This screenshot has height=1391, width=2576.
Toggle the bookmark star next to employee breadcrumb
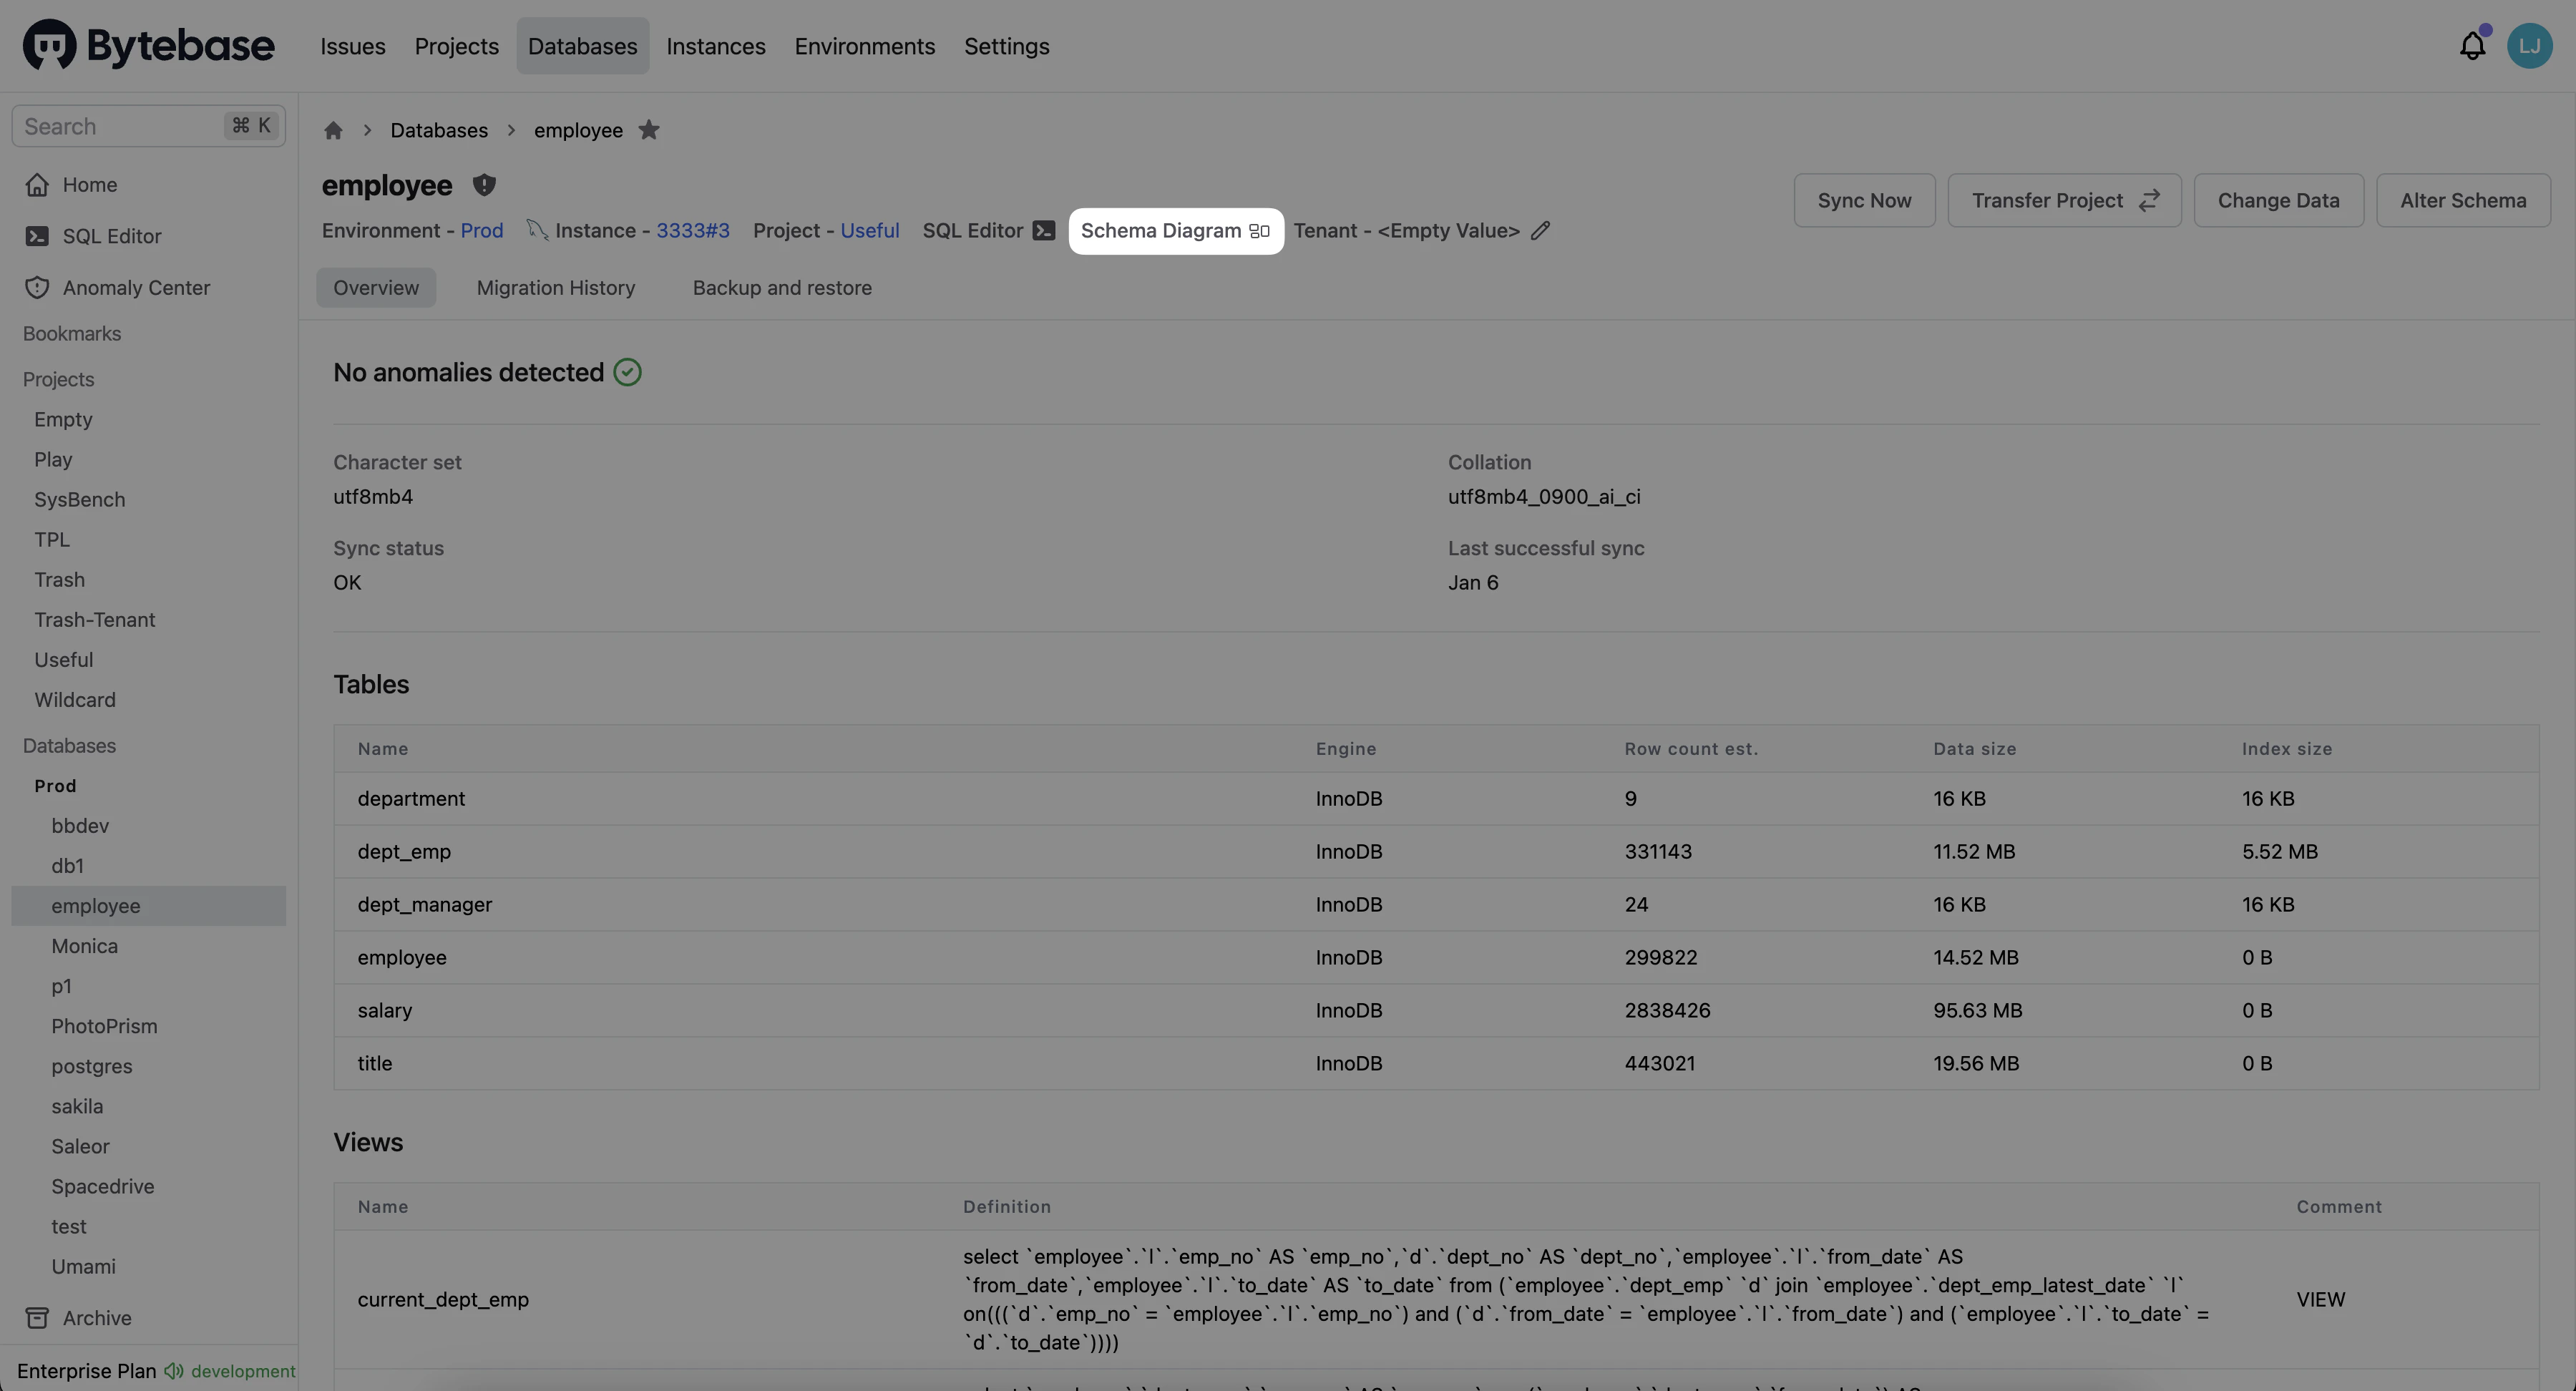click(x=650, y=130)
